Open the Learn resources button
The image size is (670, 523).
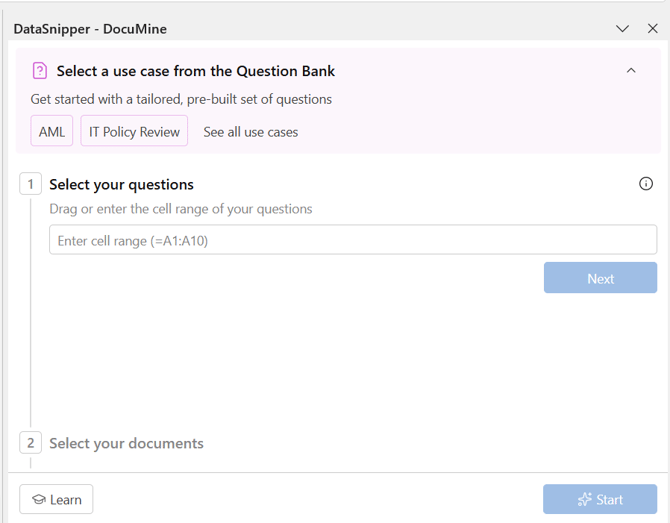click(56, 499)
